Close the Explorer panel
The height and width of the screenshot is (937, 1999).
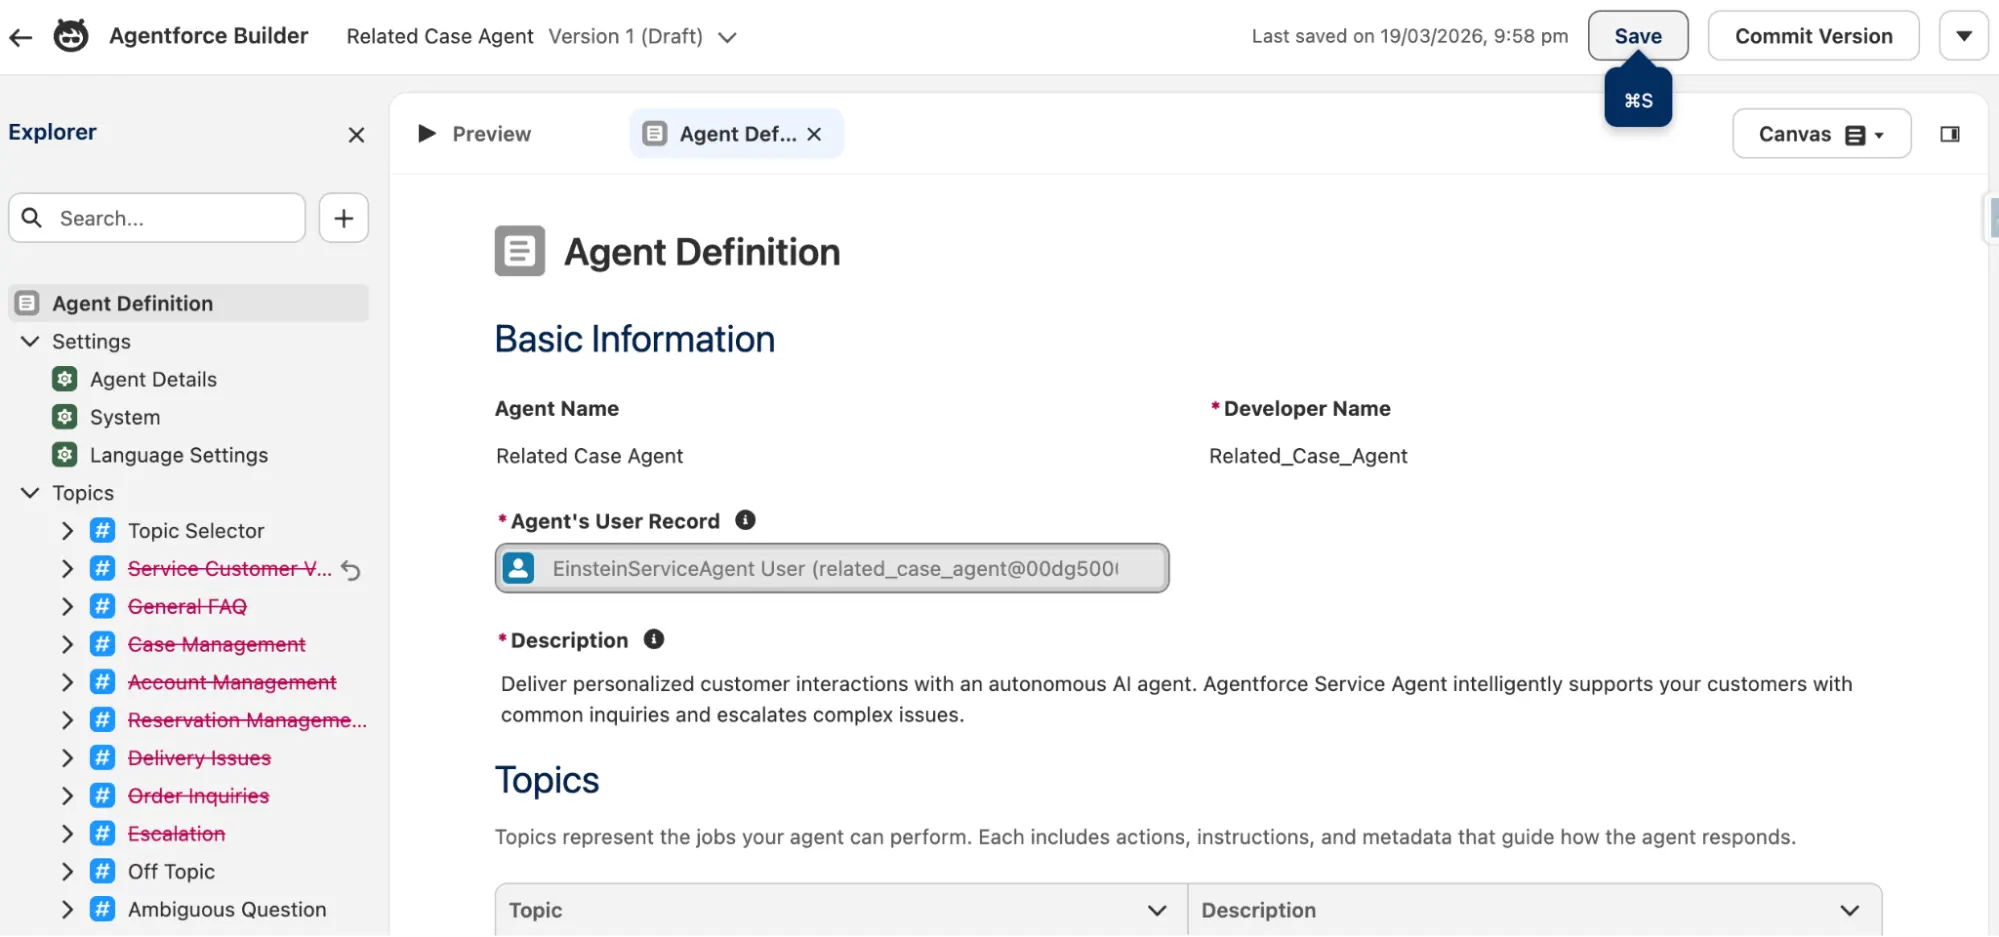pyautogui.click(x=356, y=134)
